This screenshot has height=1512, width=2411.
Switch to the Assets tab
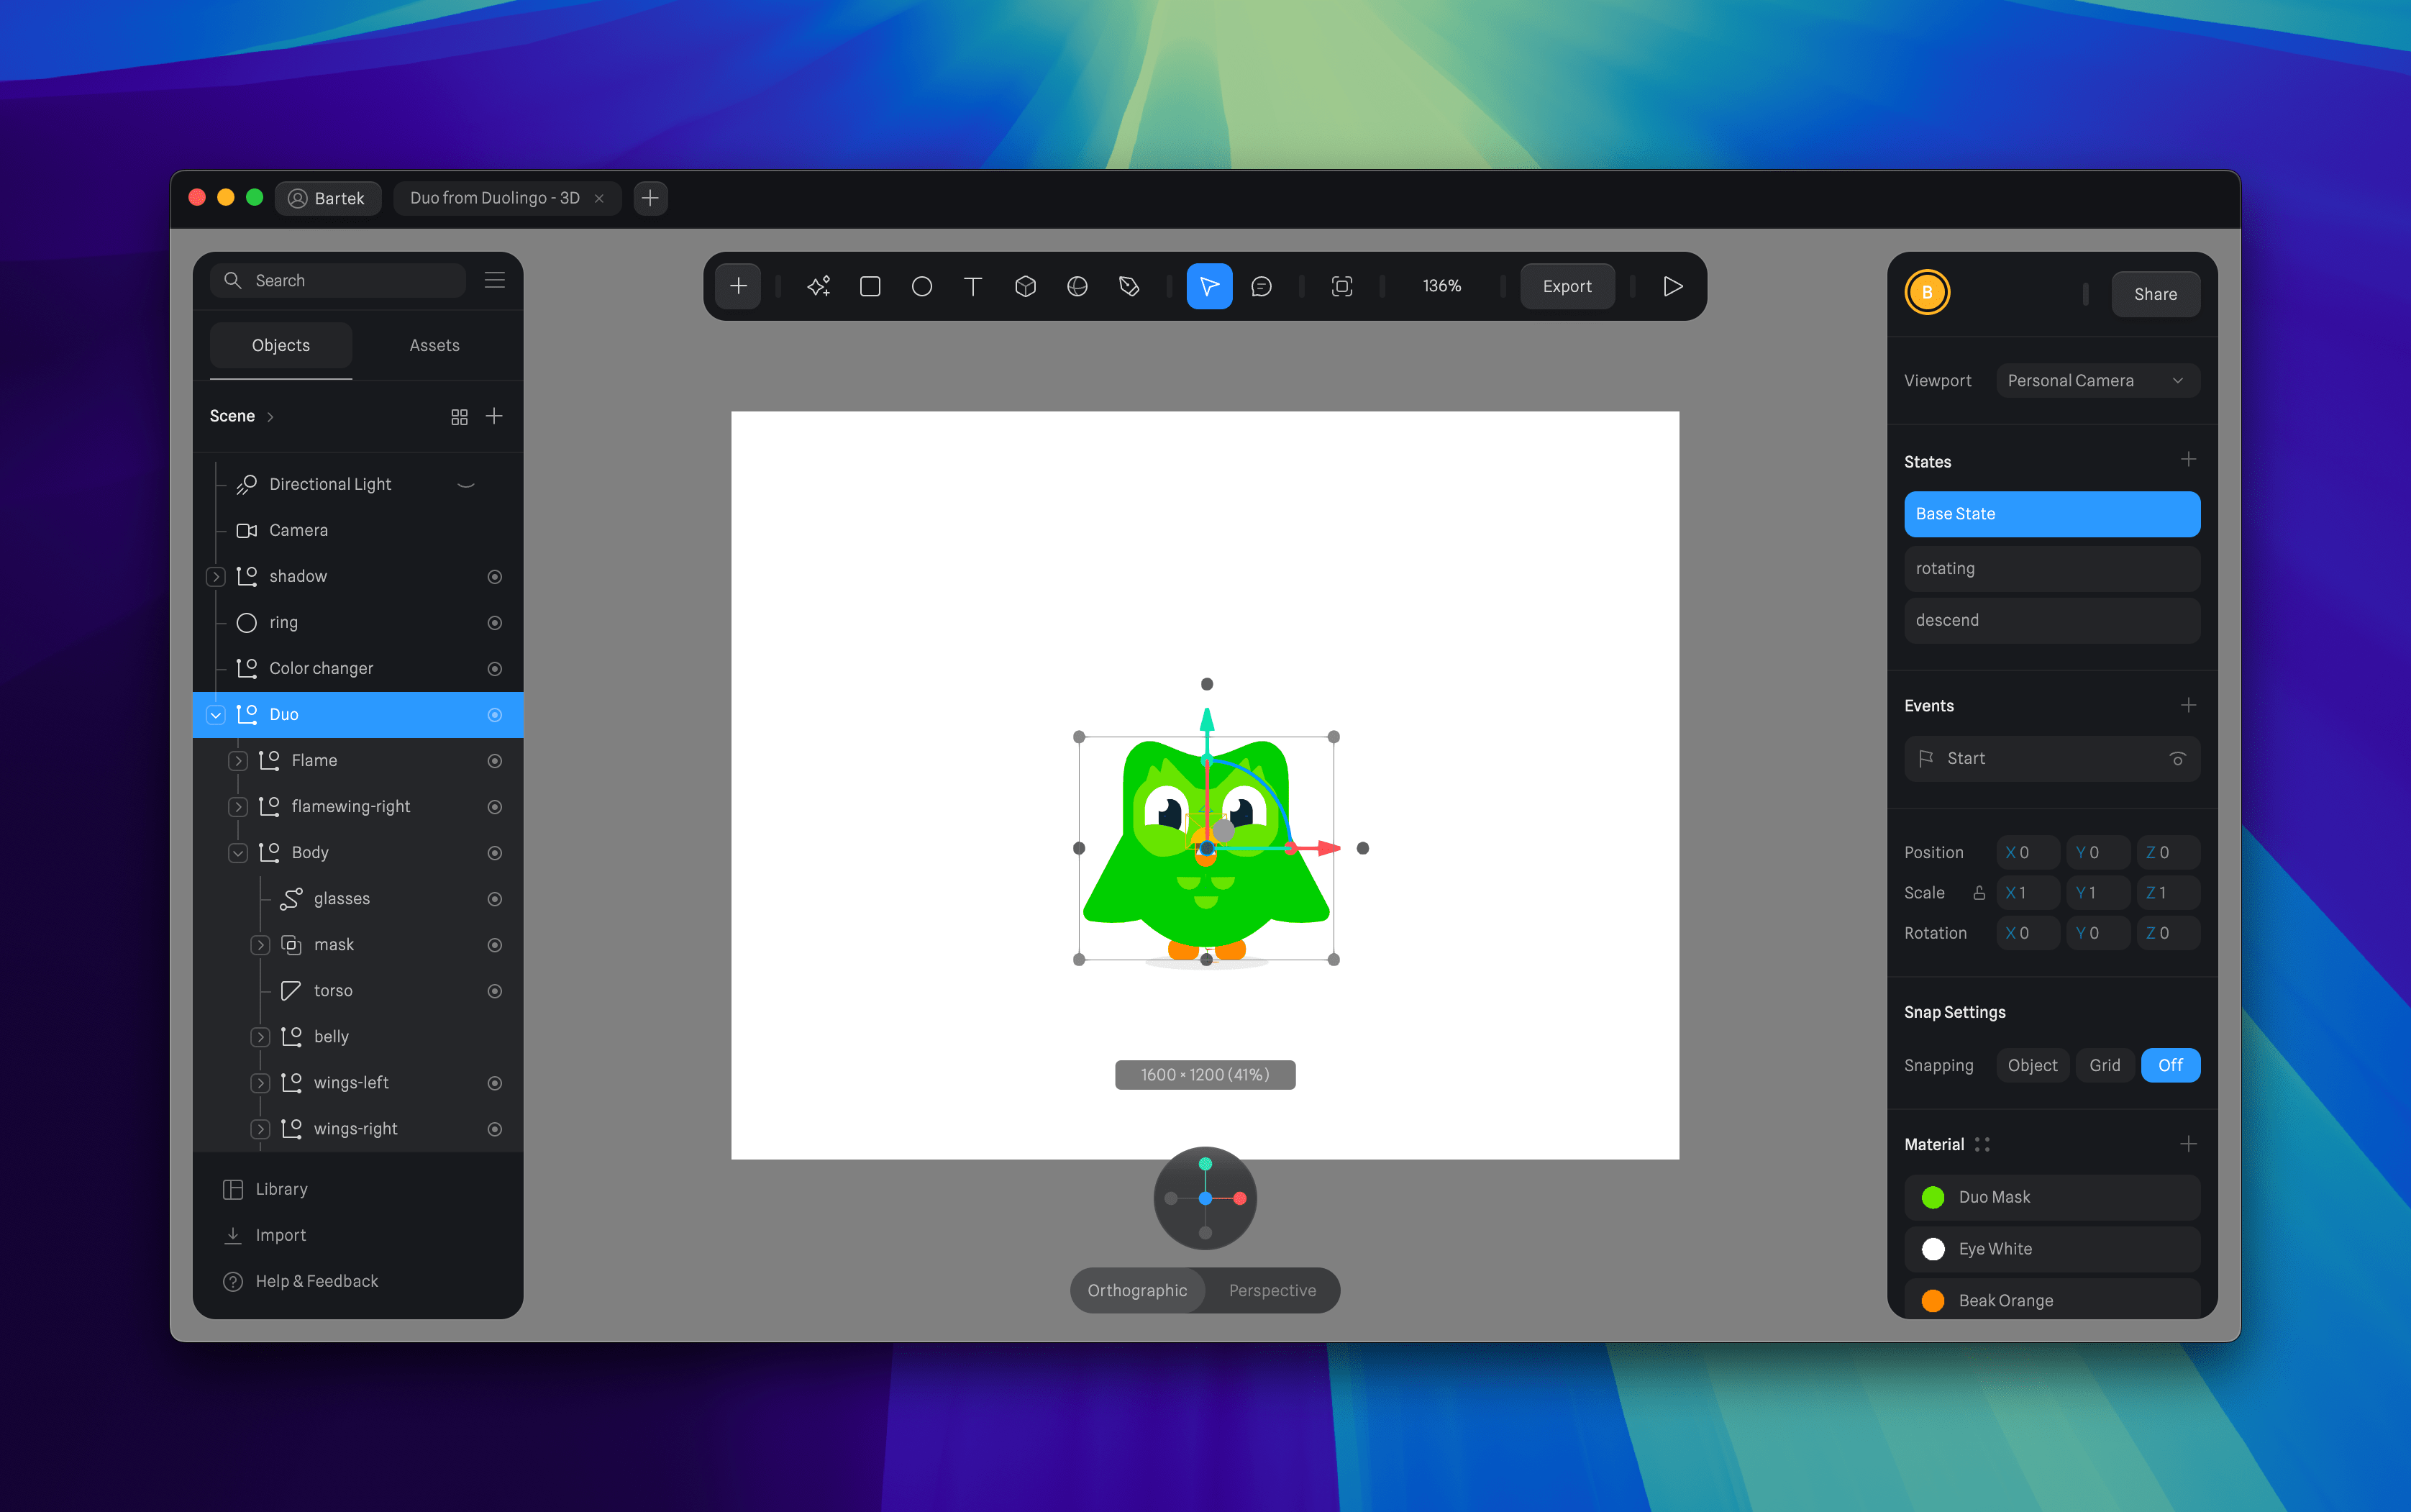point(434,345)
